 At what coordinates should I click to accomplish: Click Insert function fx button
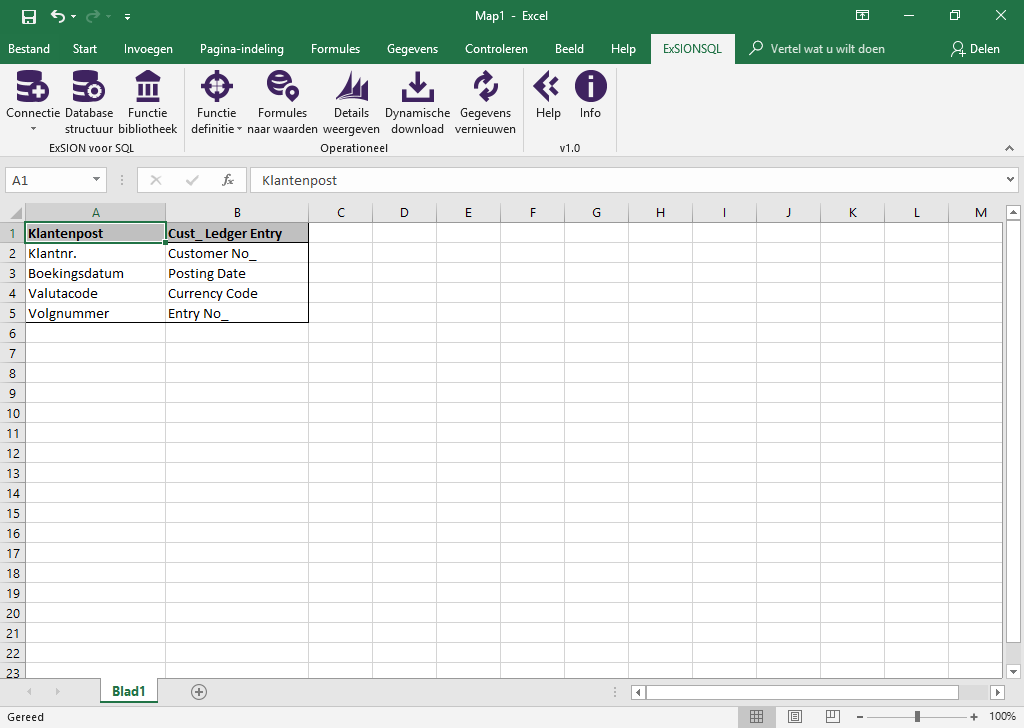228,180
